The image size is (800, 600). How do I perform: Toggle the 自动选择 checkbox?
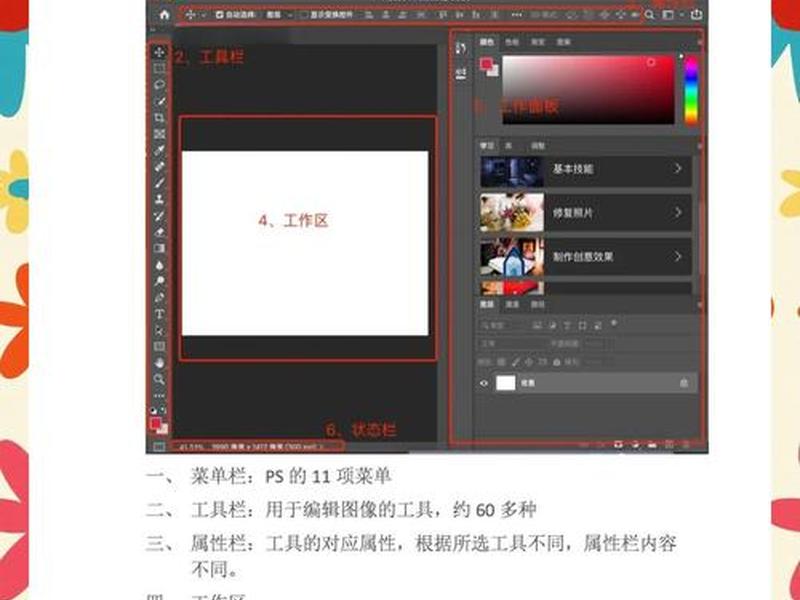[x=219, y=15]
